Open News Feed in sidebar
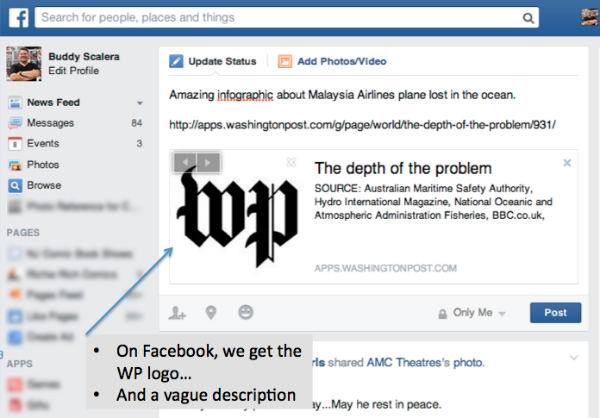The height and width of the screenshot is (418, 600). (x=53, y=103)
